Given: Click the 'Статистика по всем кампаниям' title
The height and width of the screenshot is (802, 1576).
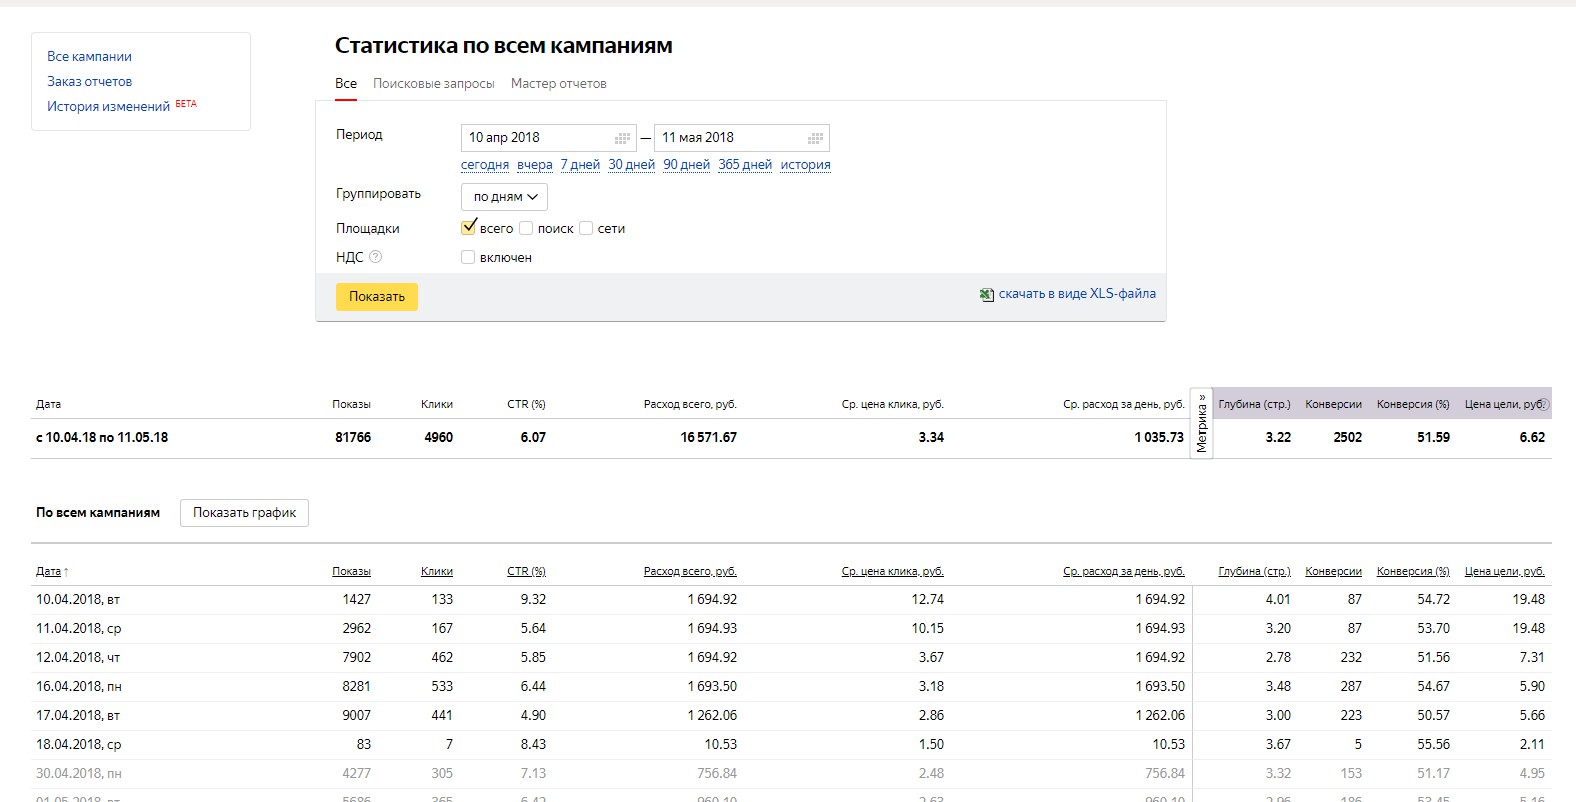Looking at the screenshot, I should pos(504,45).
